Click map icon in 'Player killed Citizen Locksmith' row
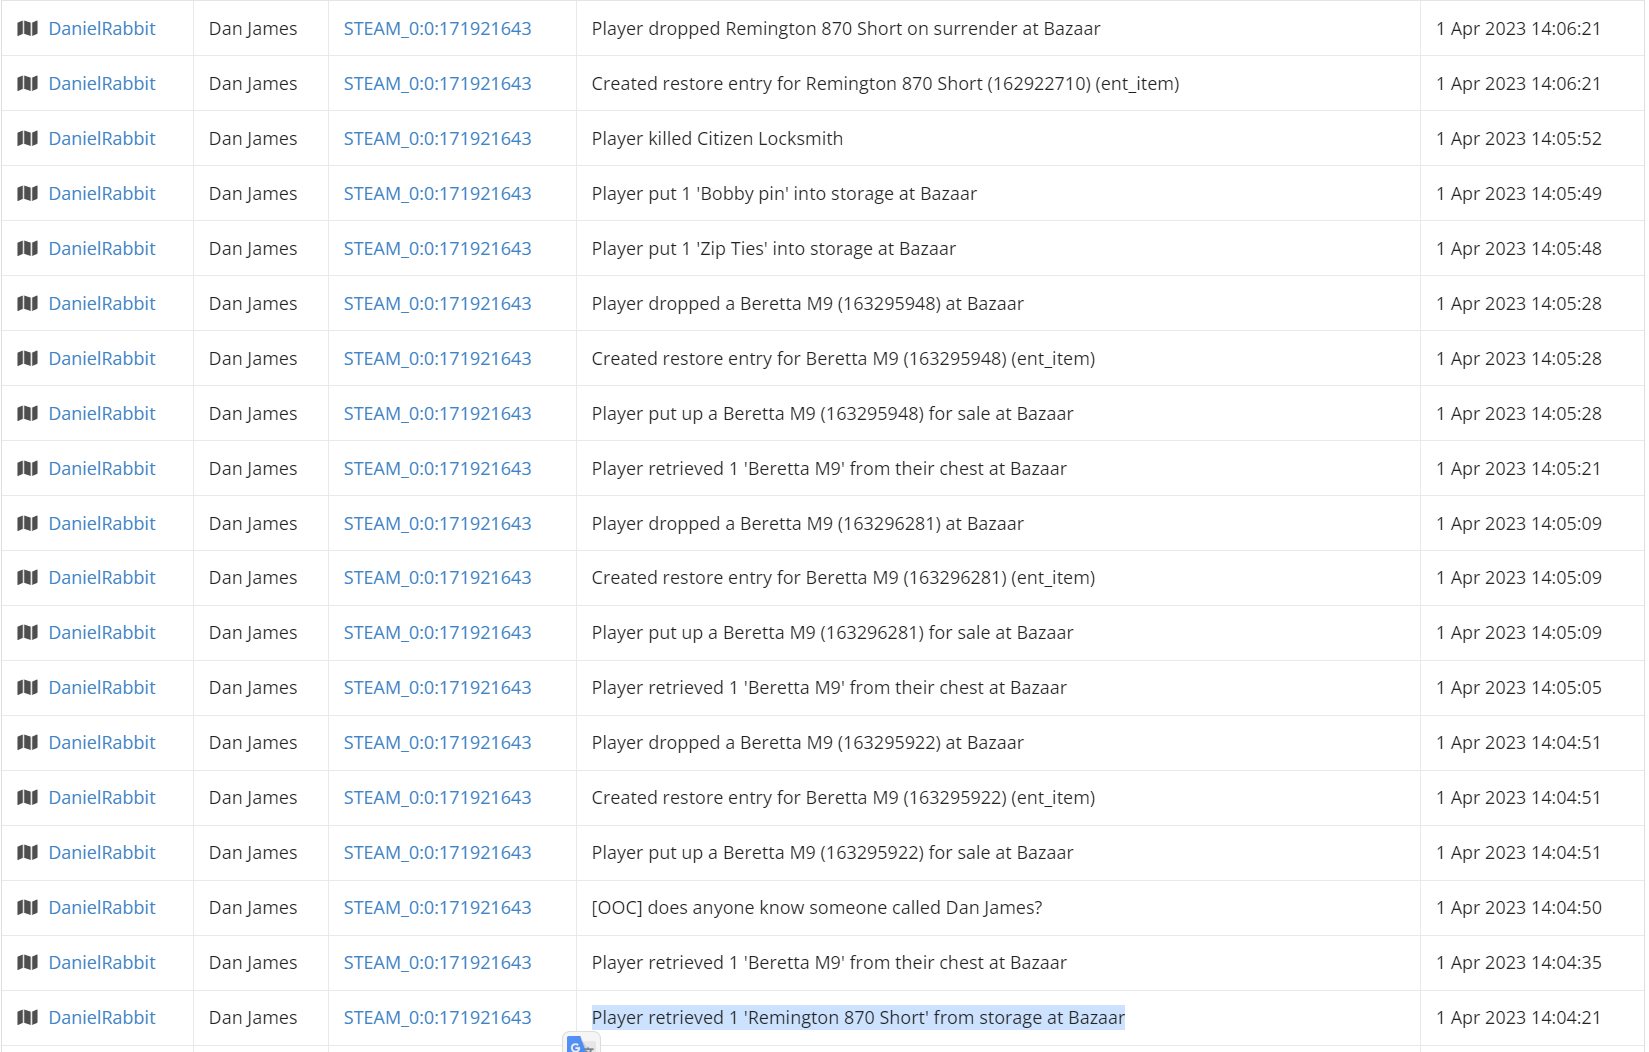The width and height of the screenshot is (1649, 1052). 28,138
